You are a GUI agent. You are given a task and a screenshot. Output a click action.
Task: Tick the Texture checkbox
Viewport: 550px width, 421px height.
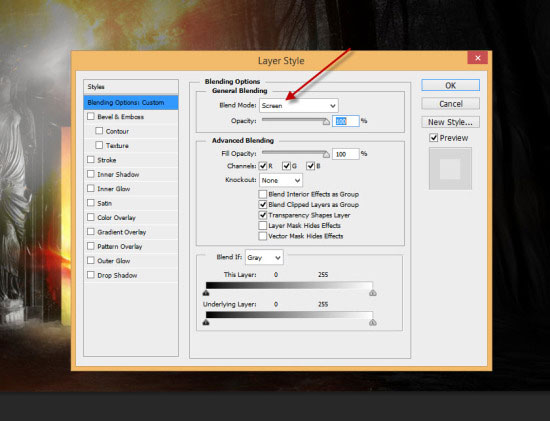pyautogui.click(x=99, y=145)
